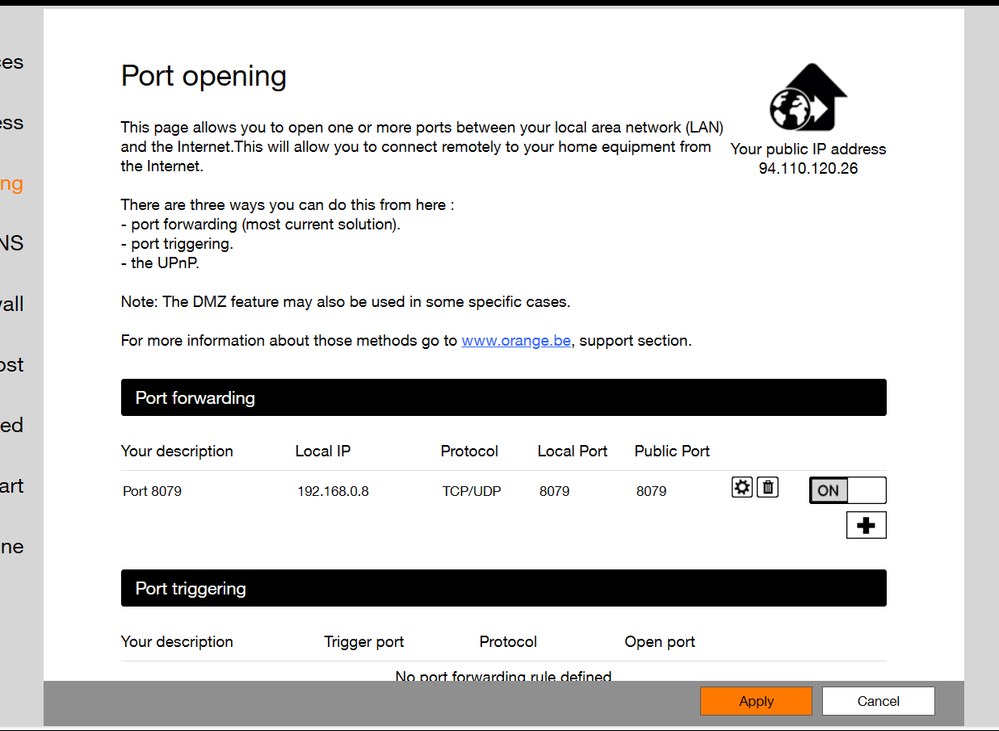The width and height of the screenshot is (999, 731).
Task: Add a new port forwarding rule with plus button
Action: [866, 525]
